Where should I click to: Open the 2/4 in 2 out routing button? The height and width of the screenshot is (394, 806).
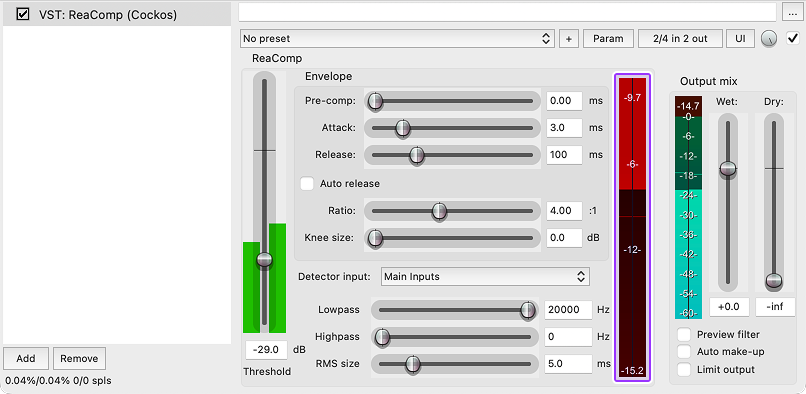tap(680, 39)
